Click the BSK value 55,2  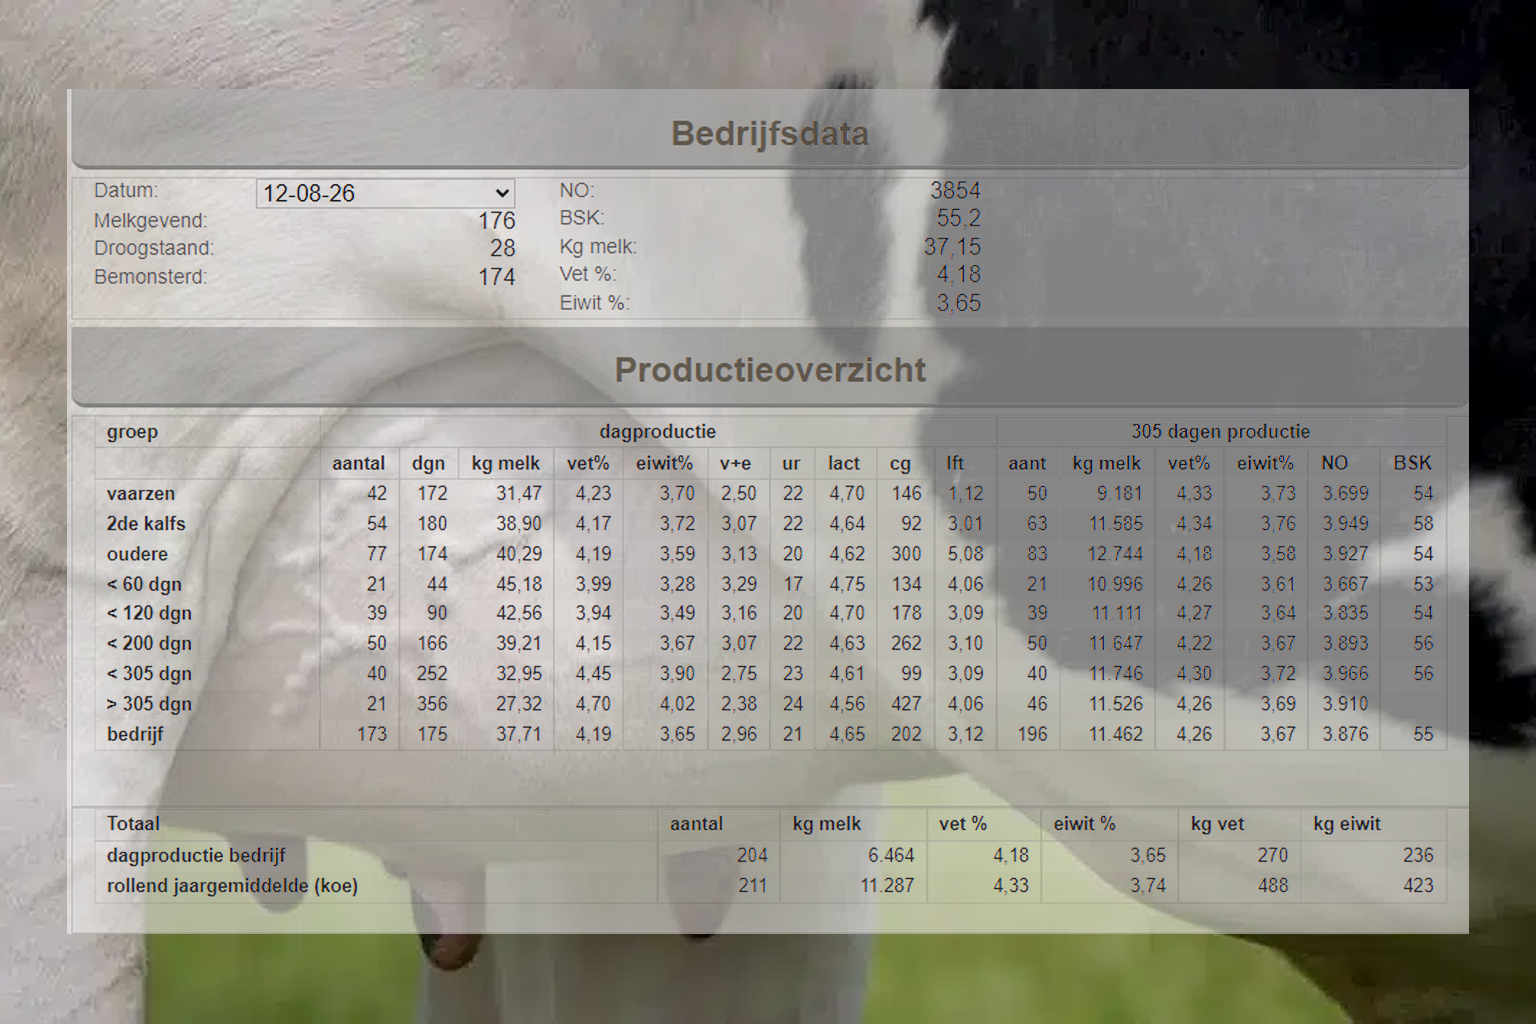pos(958,218)
